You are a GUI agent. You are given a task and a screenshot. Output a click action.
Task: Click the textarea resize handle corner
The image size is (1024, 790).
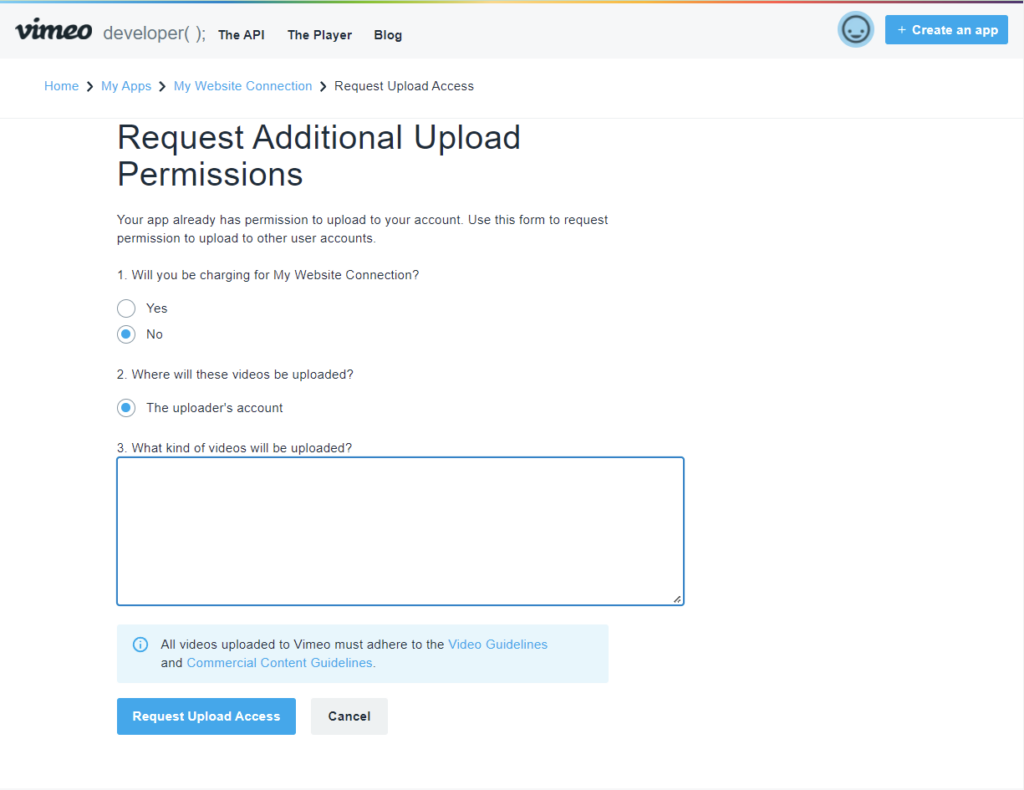click(677, 599)
